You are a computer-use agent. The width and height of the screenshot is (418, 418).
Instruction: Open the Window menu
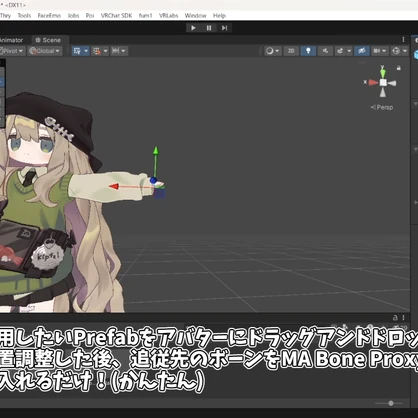point(195,16)
